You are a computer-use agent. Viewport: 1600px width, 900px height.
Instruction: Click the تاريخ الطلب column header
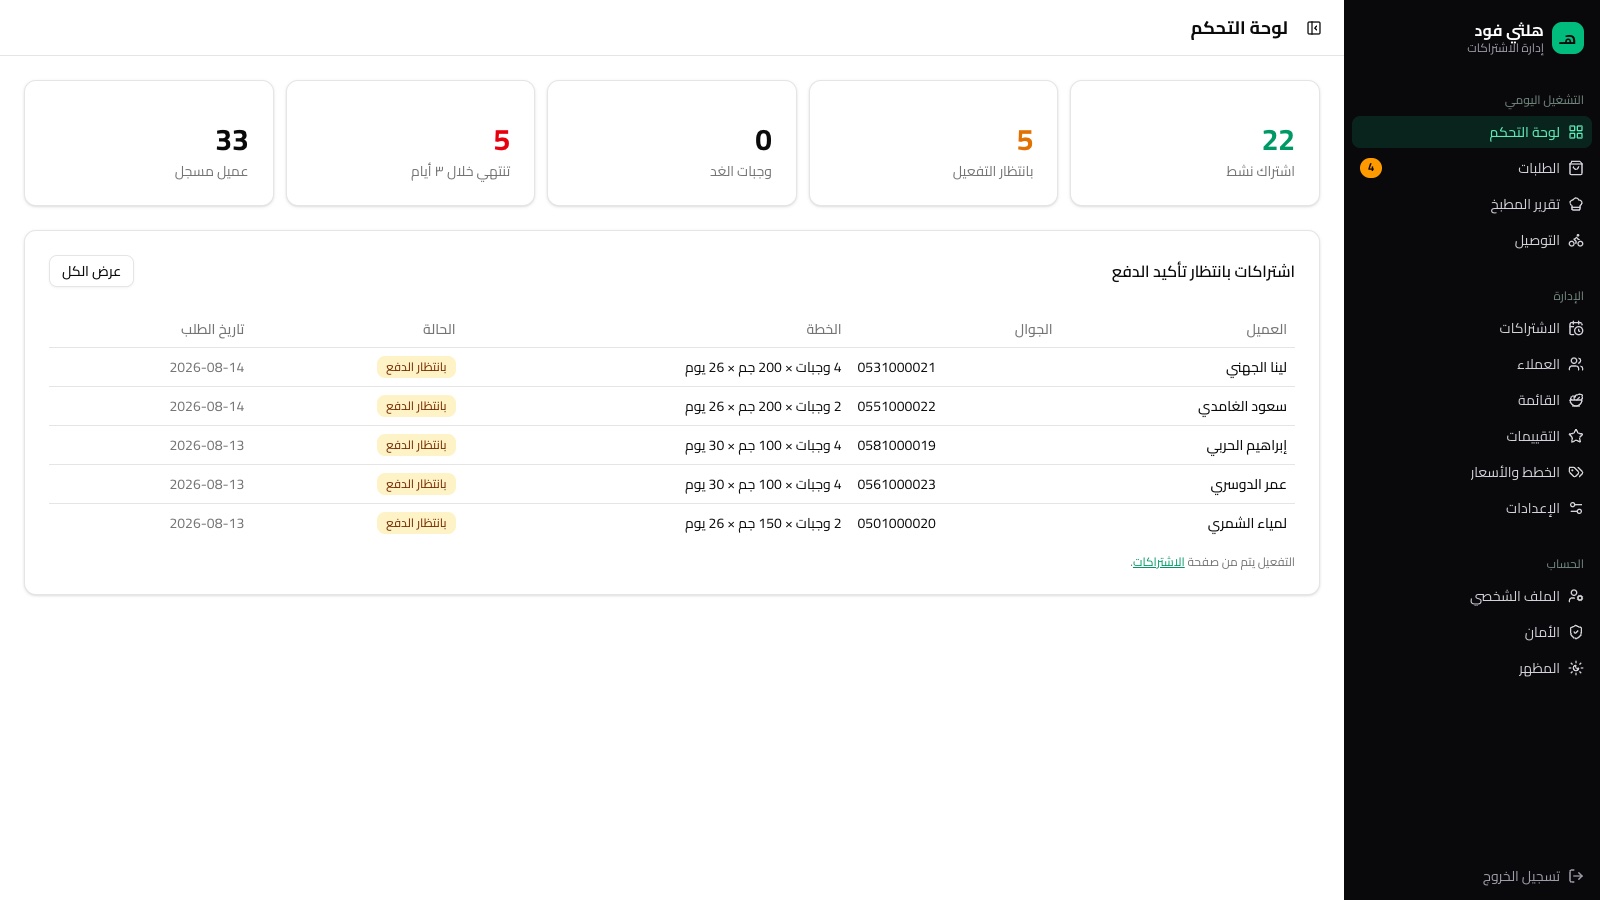[x=212, y=329]
